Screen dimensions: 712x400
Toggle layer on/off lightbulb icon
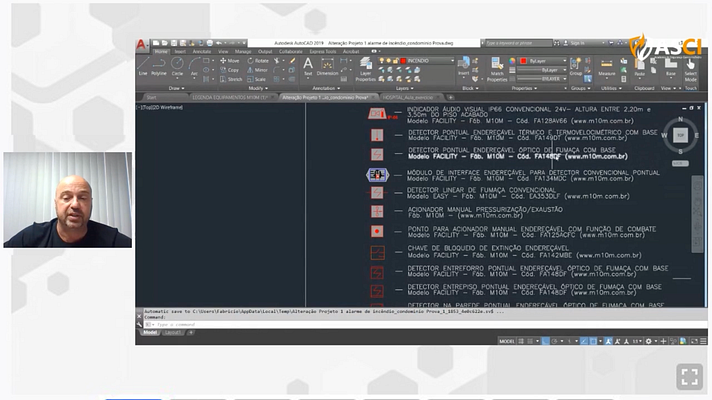(382, 61)
